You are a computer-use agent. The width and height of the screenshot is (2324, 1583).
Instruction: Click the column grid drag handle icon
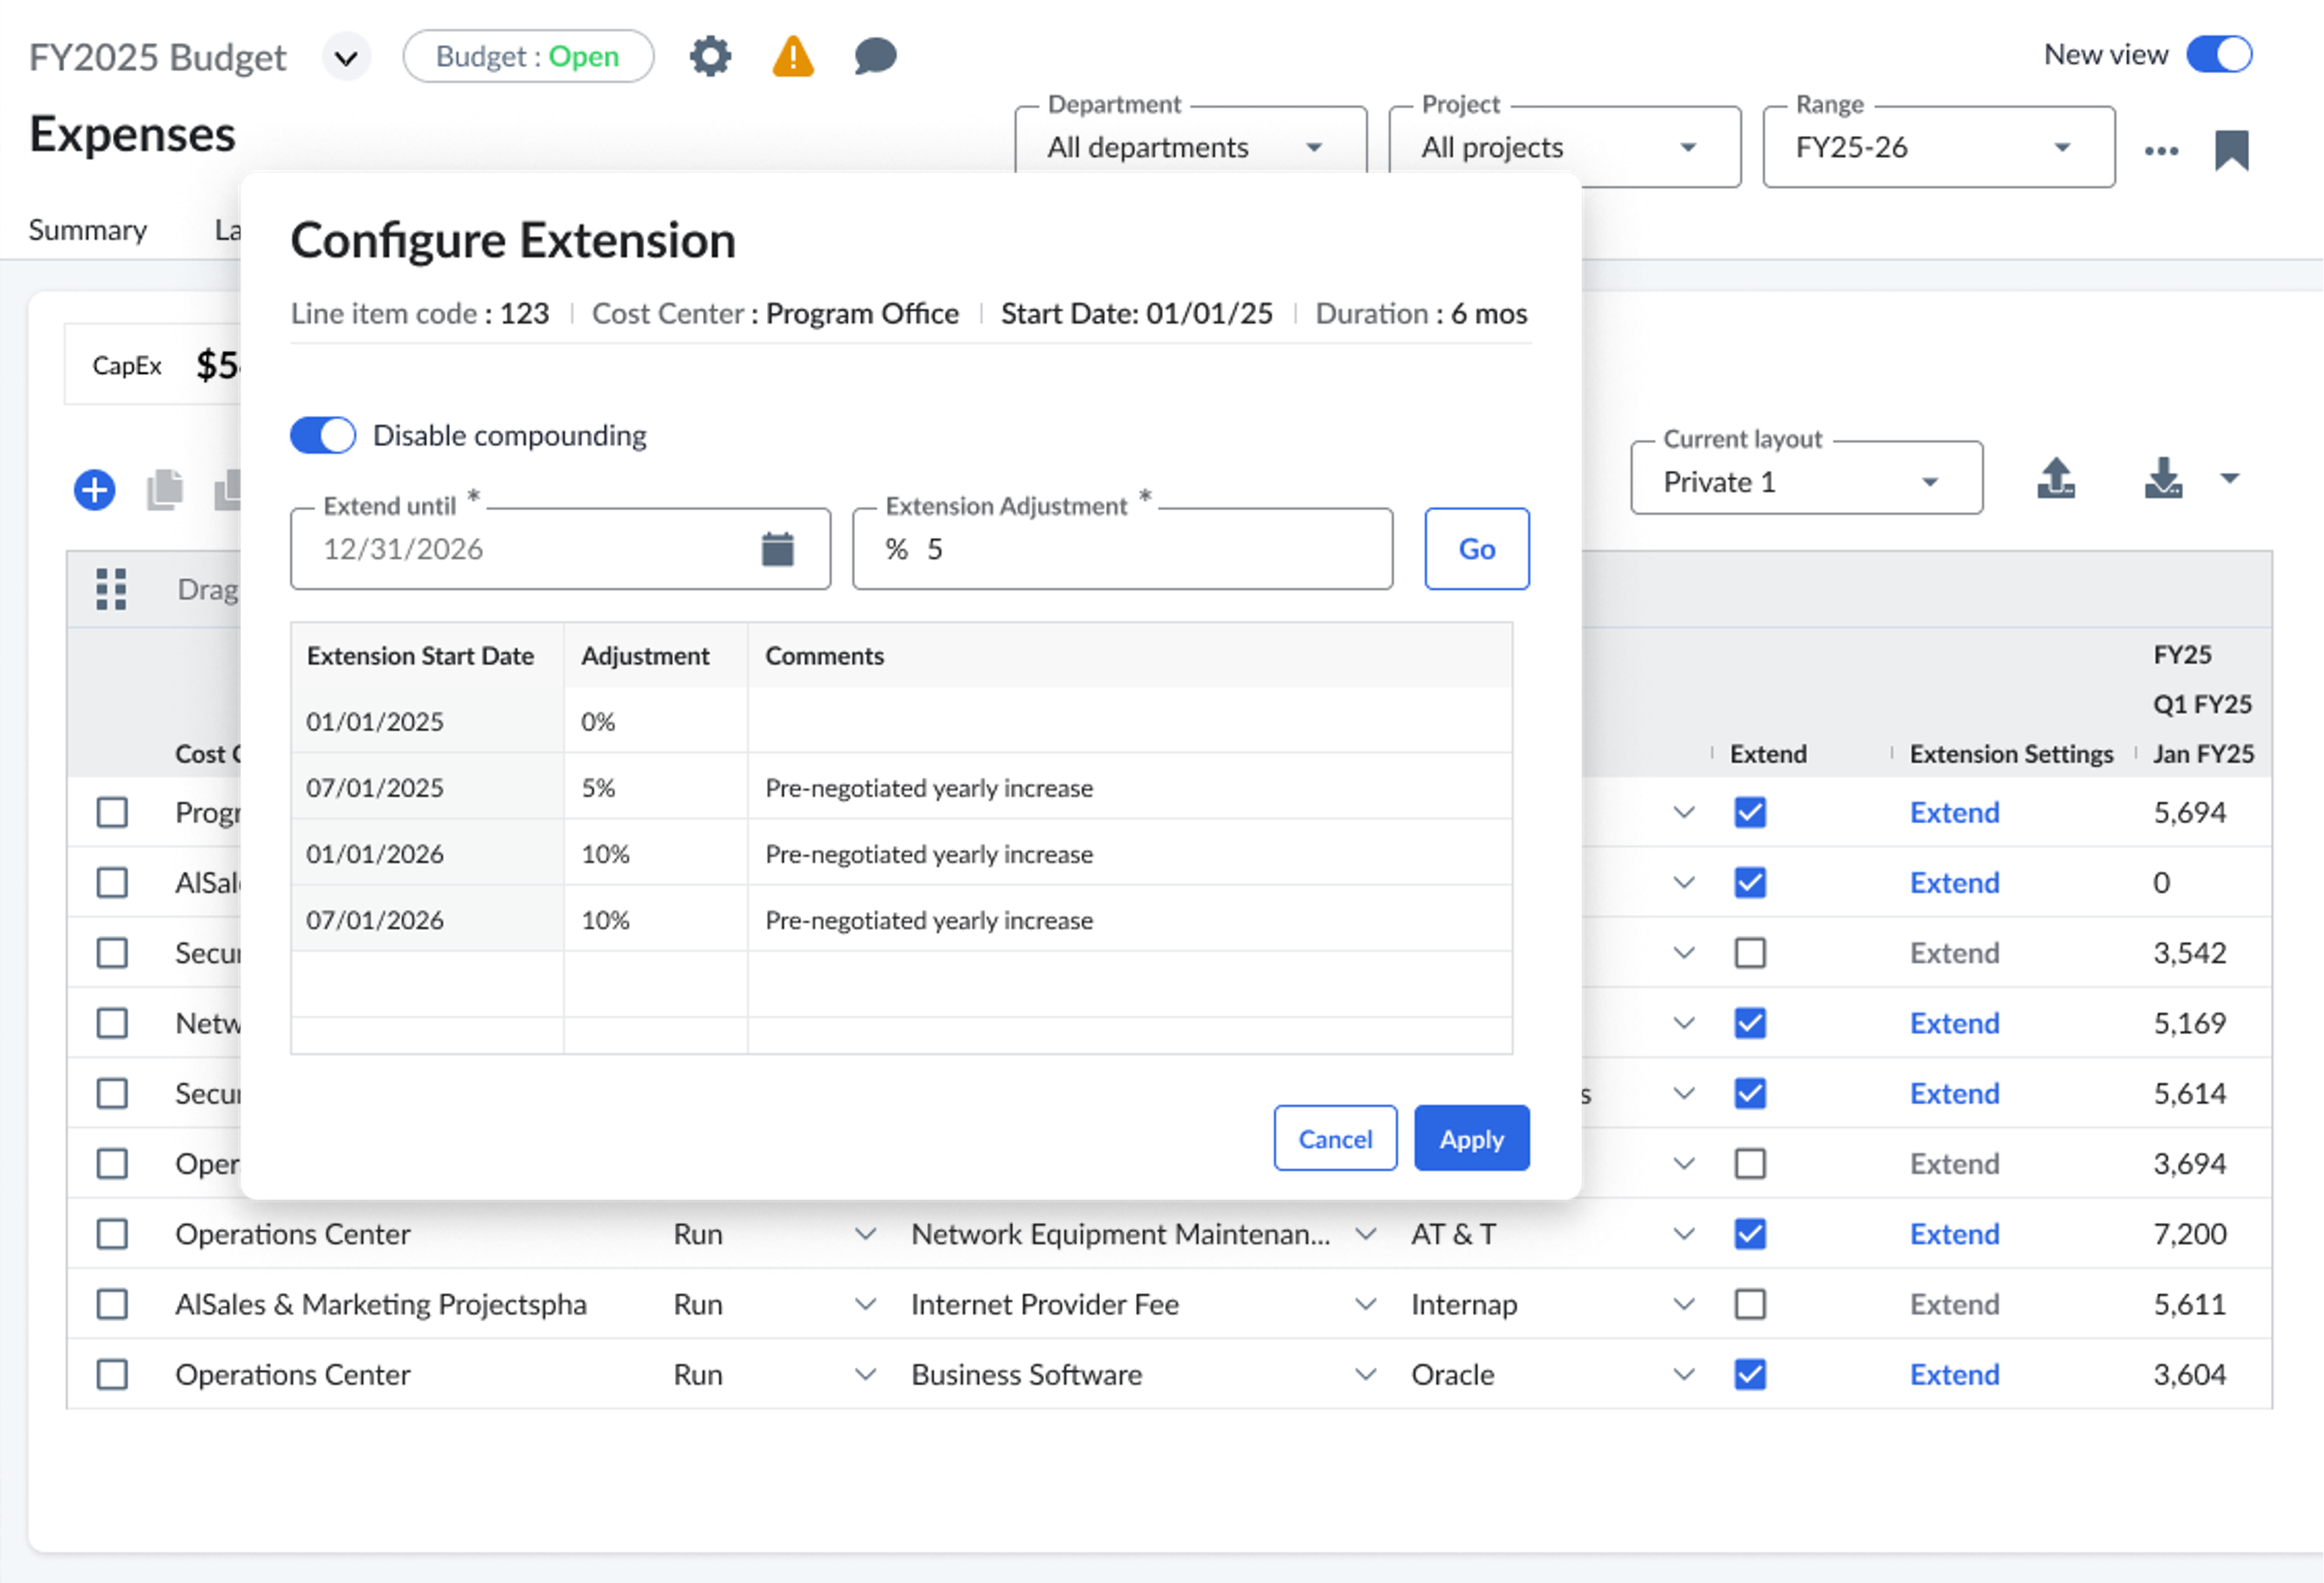[x=111, y=589]
